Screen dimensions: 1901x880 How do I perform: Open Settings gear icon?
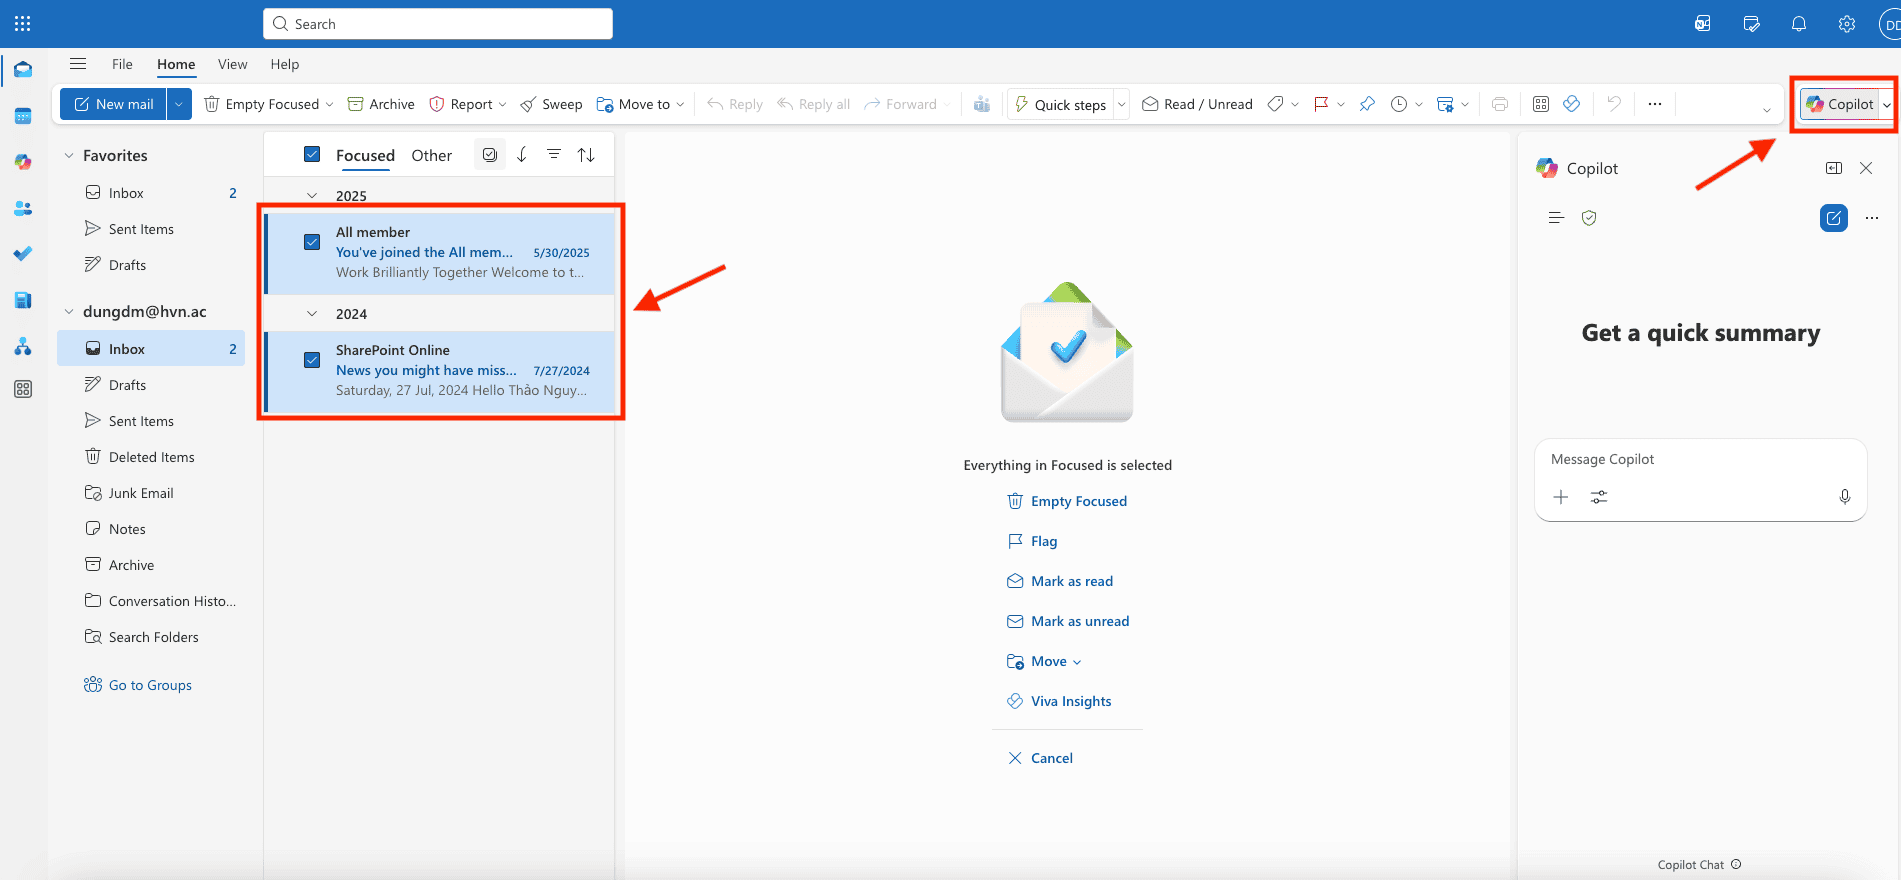click(x=1847, y=23)
